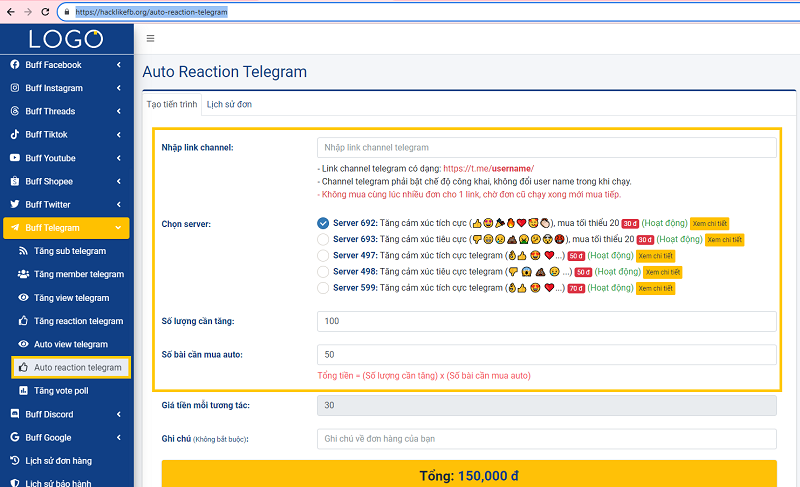Click the Threads icon beside Buff Threads
This screenshot has width=800, height=487.
pos(15,111)
